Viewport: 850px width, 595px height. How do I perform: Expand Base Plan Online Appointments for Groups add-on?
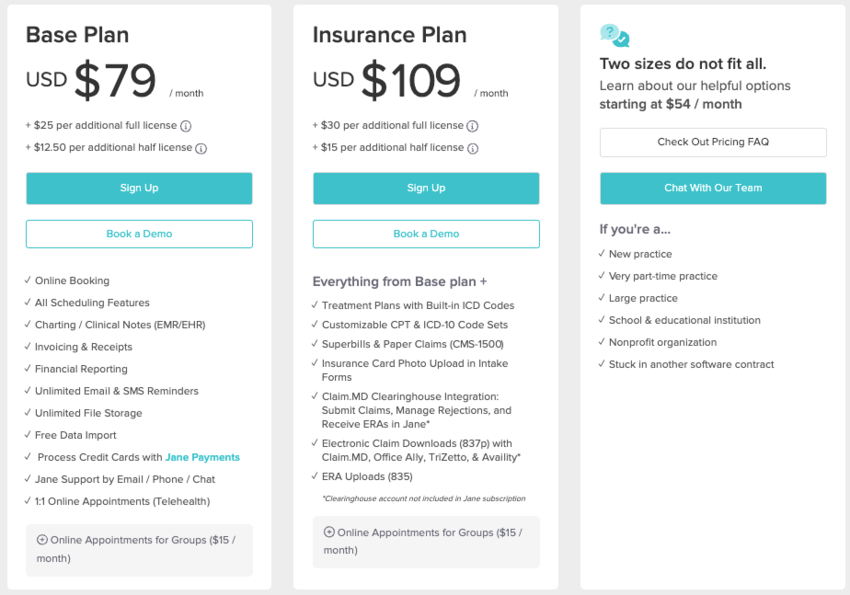point(139,549)
